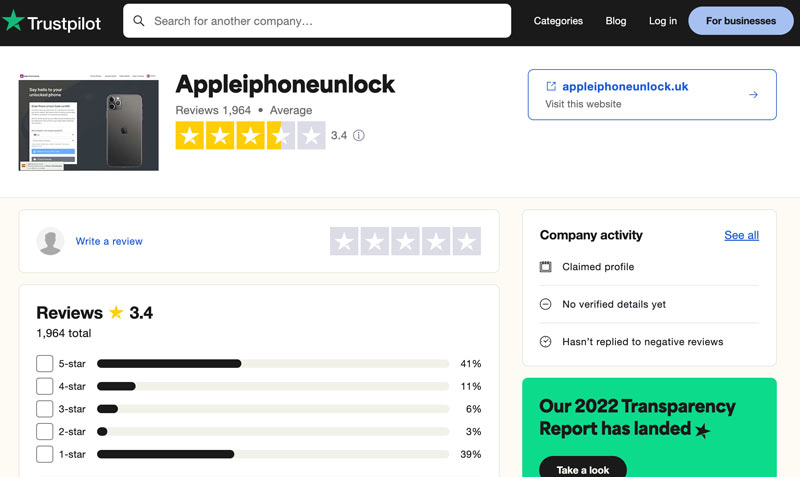Click the For businesses button

[x=741, y=21]
